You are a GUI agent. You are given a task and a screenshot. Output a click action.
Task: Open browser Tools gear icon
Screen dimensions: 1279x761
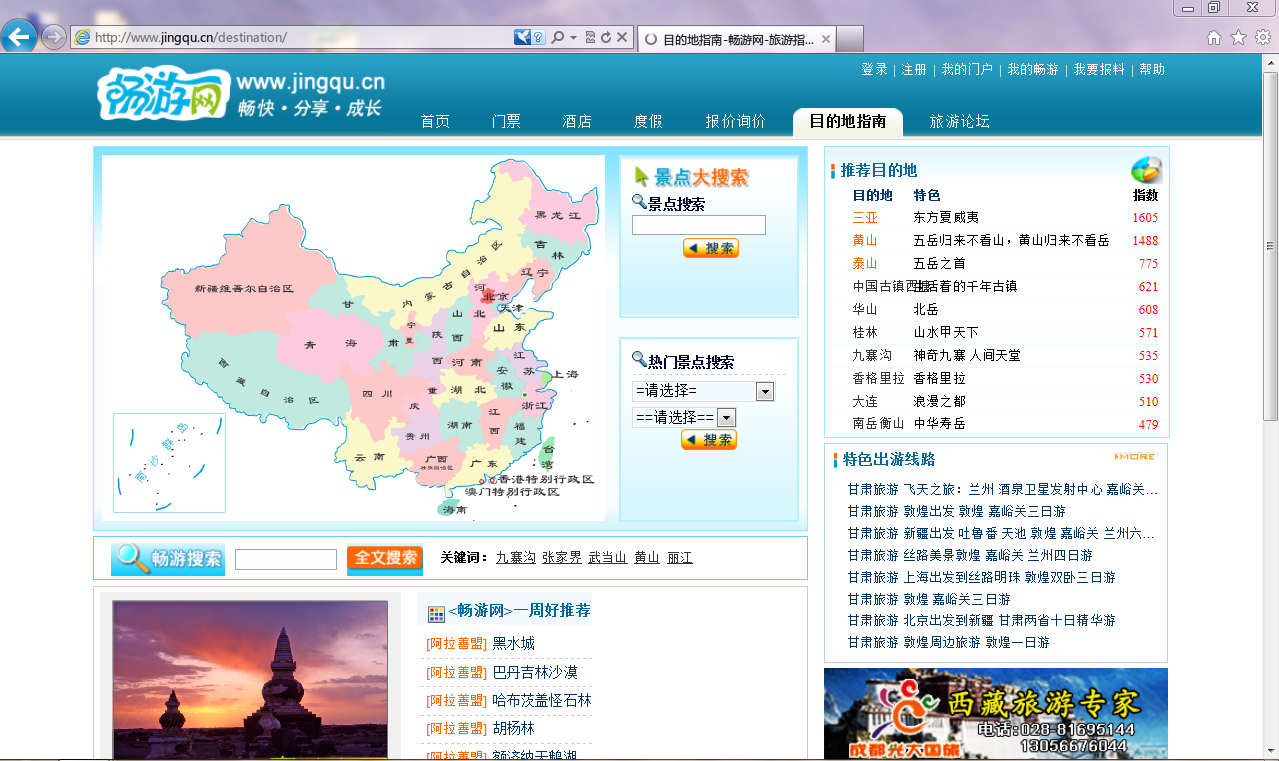click(1263, 37)
